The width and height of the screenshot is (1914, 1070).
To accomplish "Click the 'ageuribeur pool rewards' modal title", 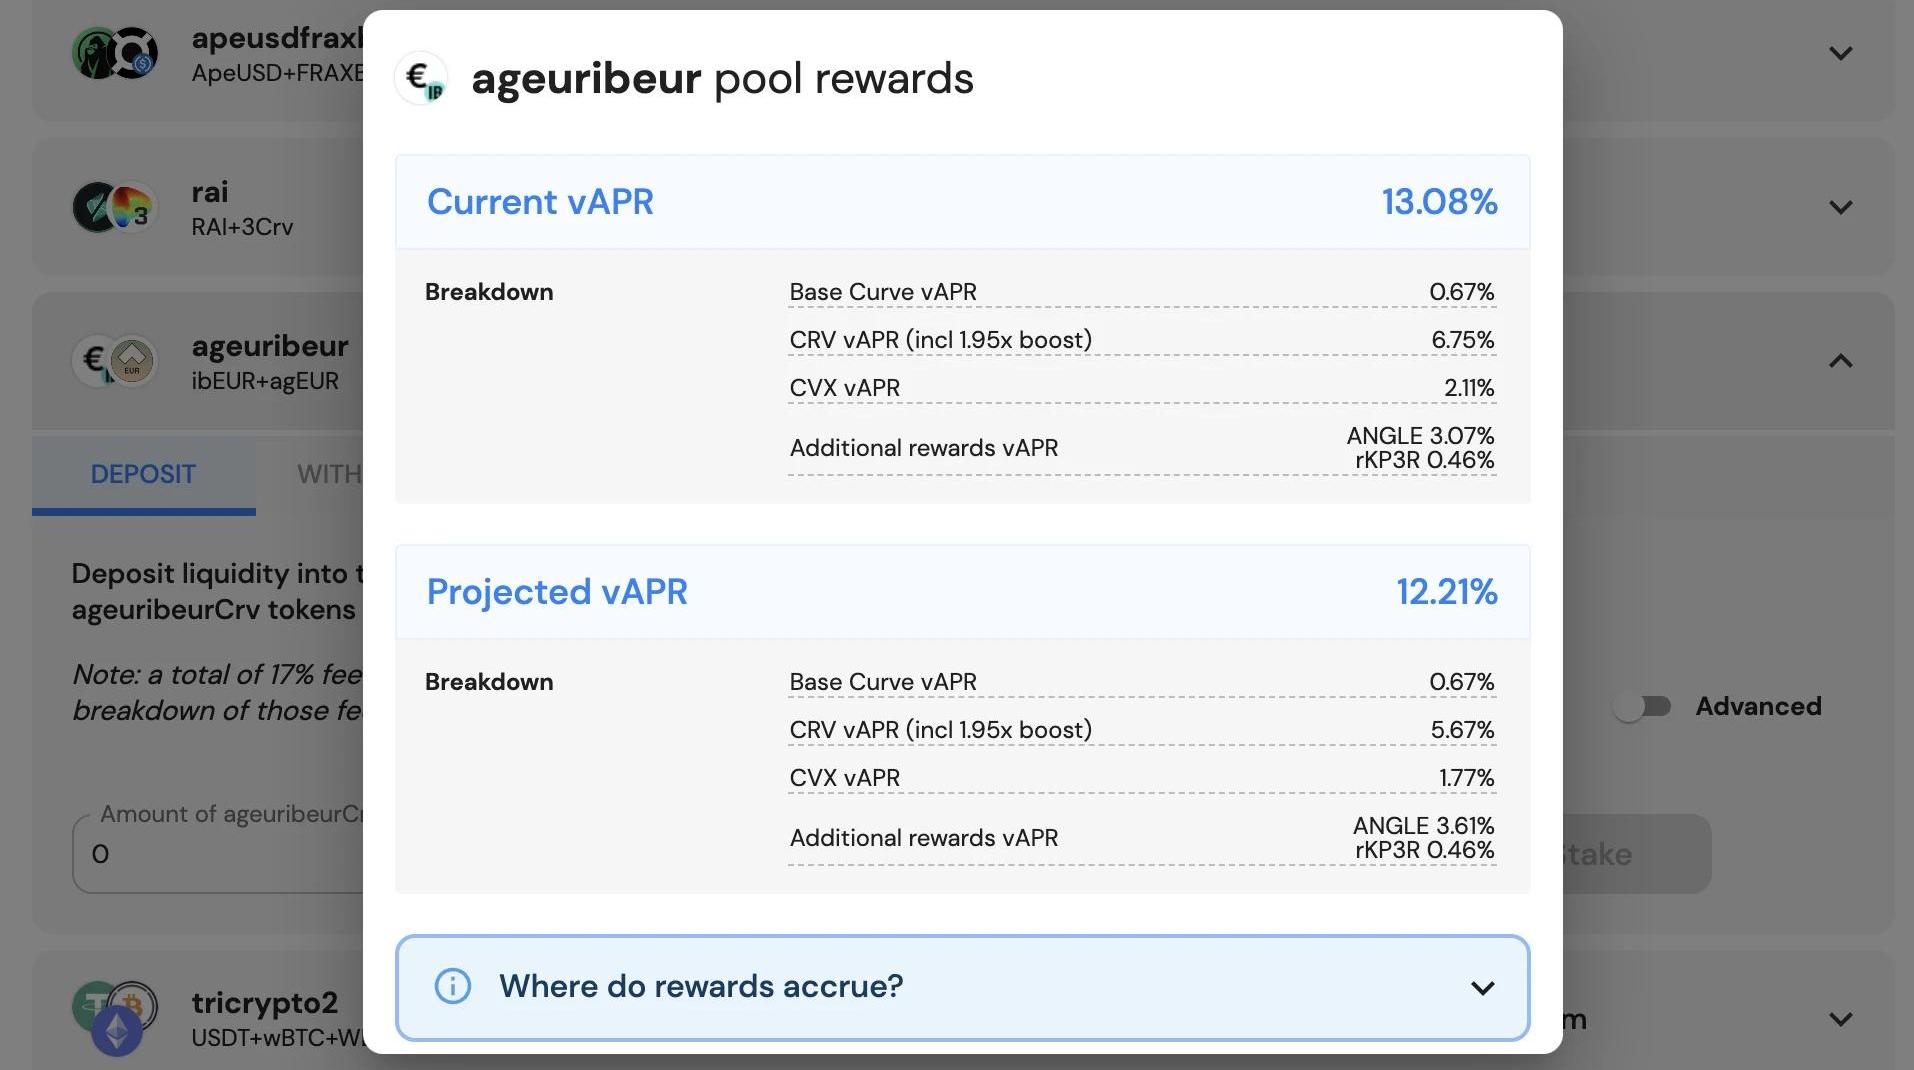I will pos(722,79).
